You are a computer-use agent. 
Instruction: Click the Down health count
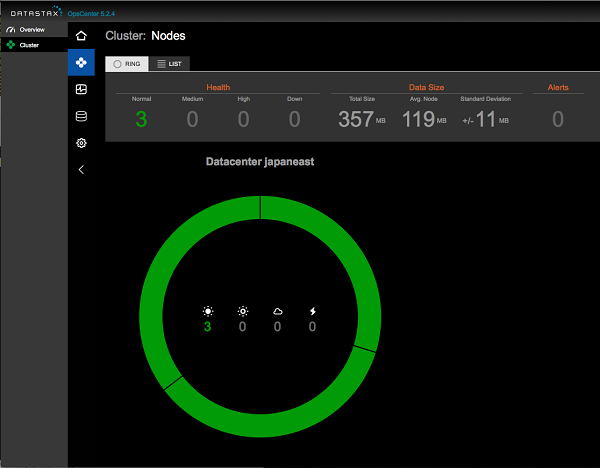point(294,120)
